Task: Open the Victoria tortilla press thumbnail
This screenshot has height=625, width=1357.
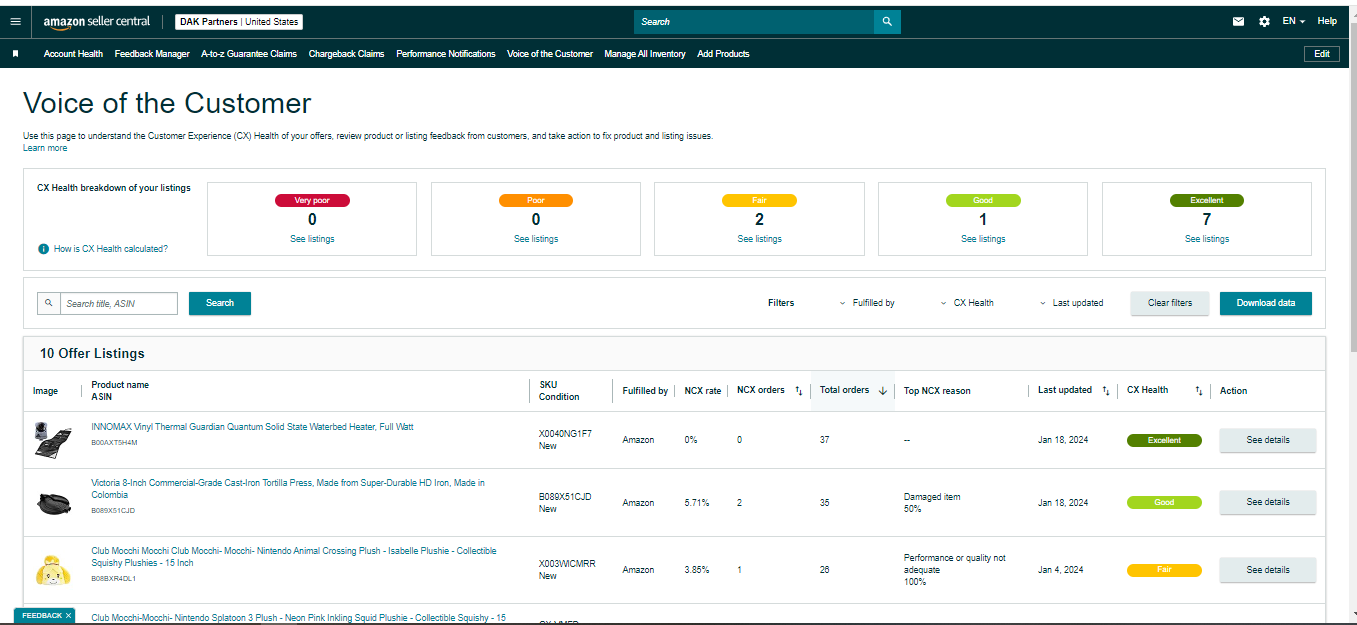Action: (x=52, y=502)
